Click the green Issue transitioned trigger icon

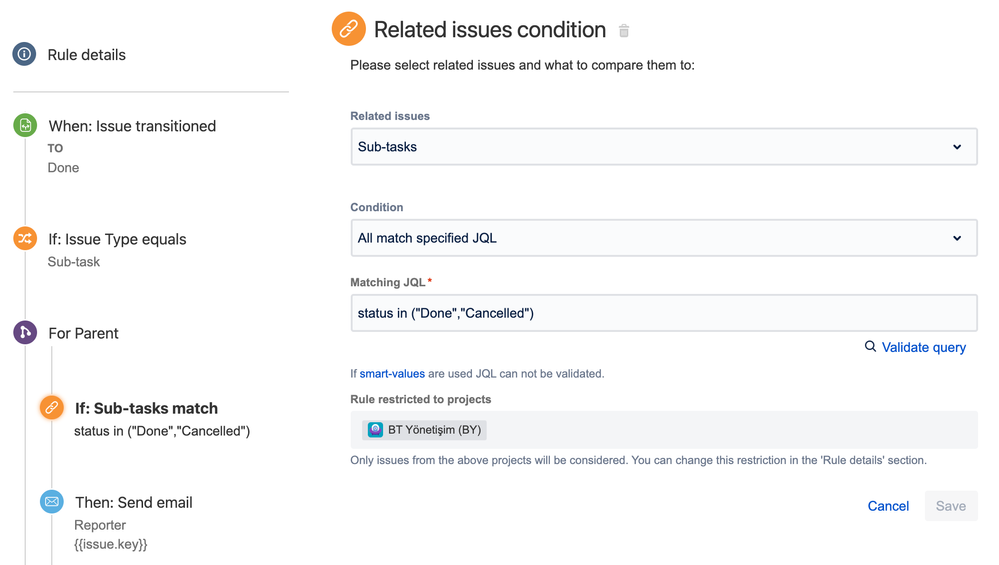coord(25,126)
